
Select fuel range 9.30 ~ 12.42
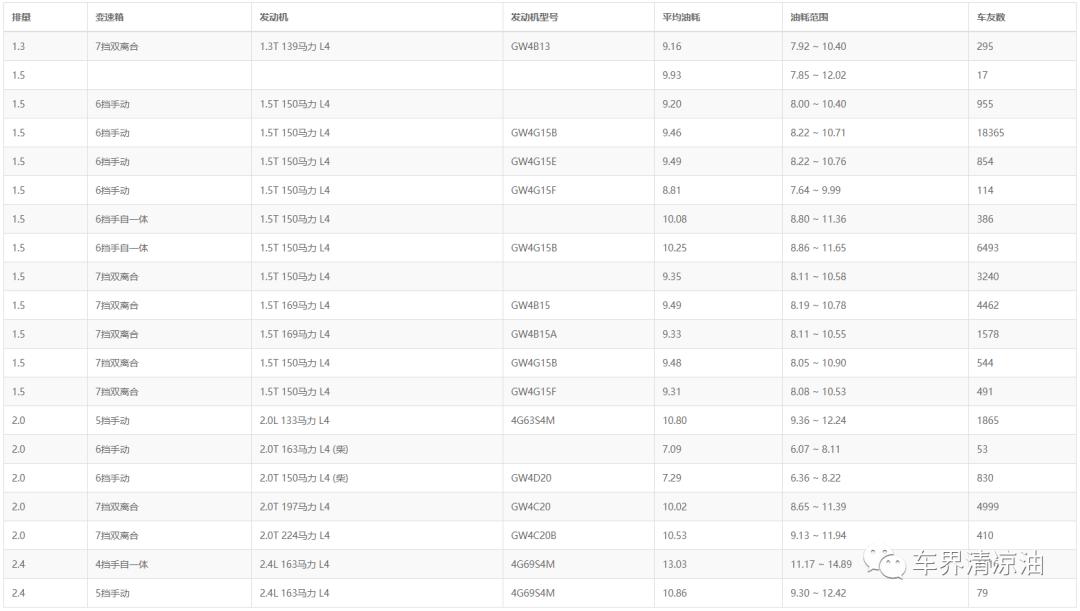coord(818,594)
